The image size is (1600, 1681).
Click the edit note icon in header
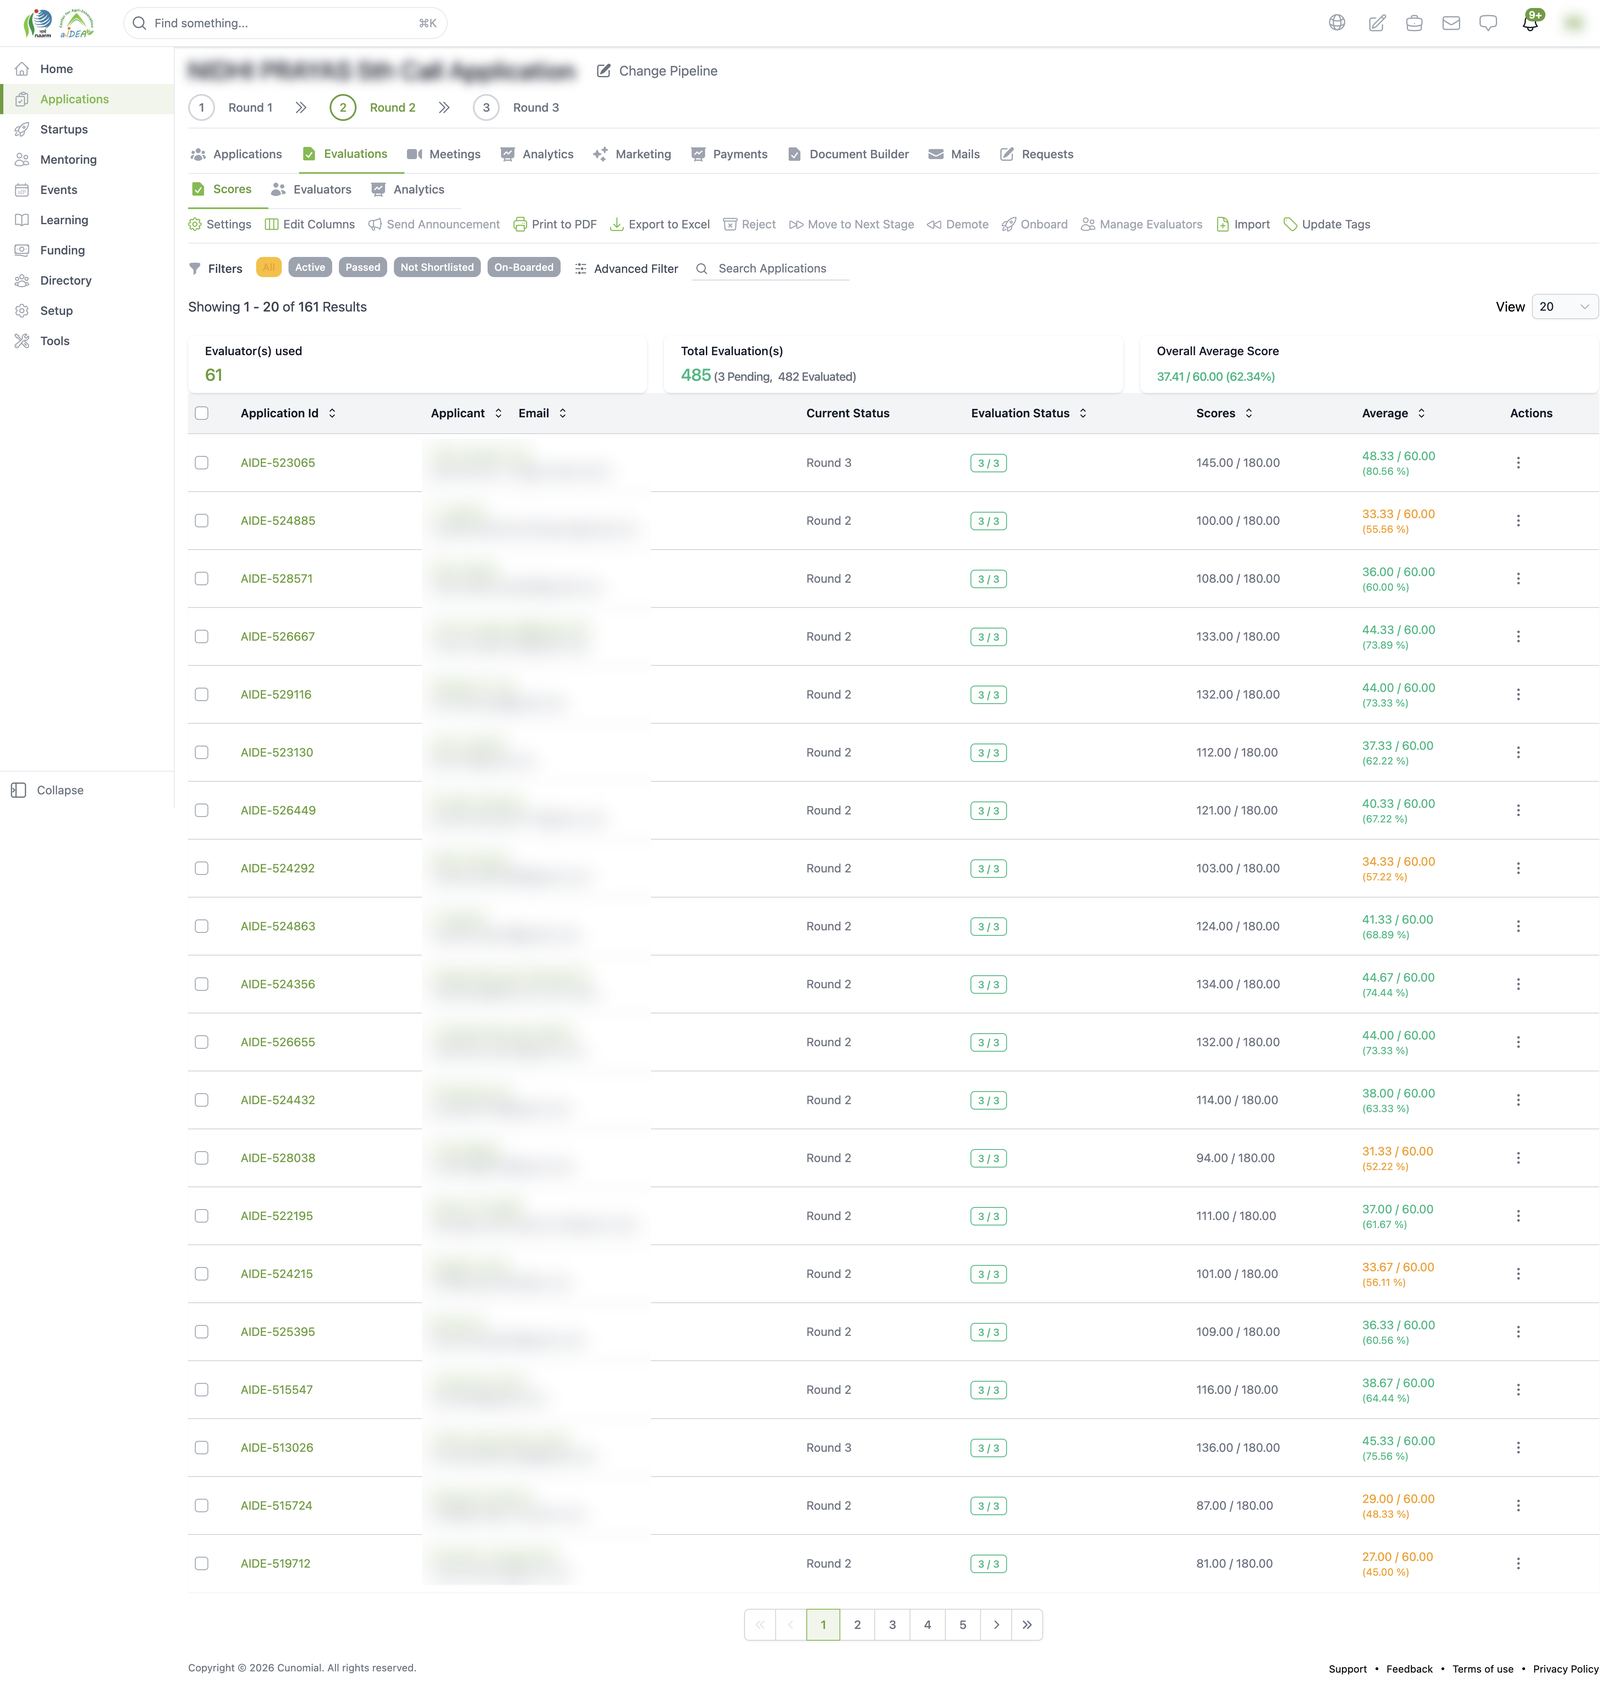1377,23
